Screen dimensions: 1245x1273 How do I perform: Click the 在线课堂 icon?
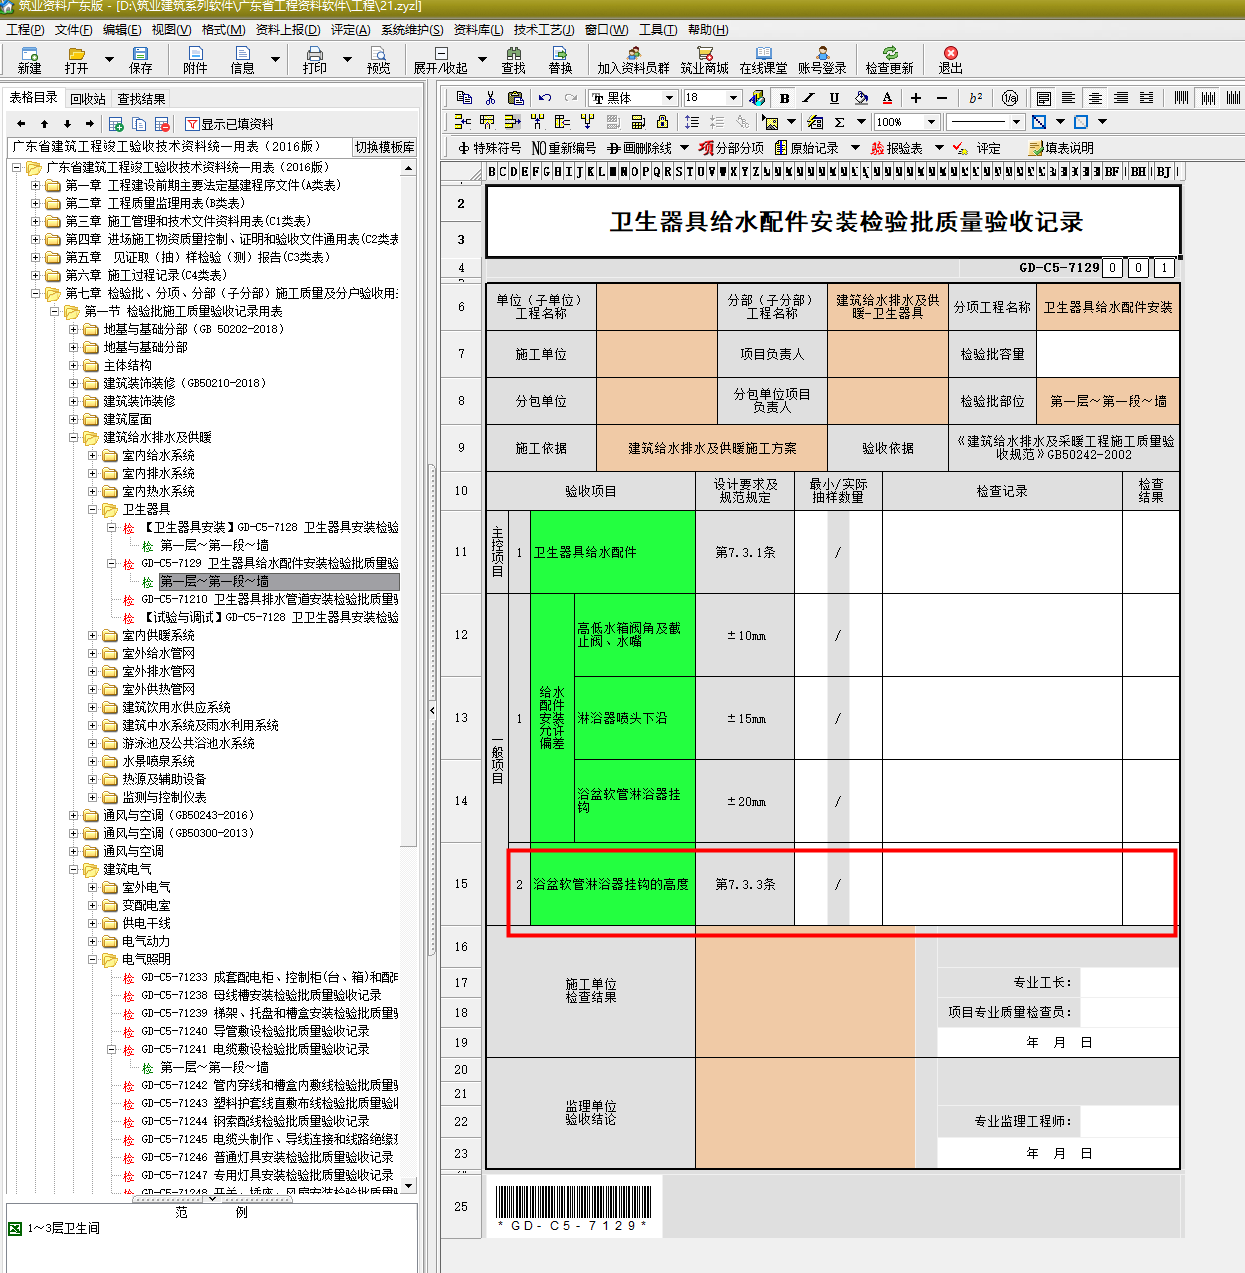click(763, 60)
